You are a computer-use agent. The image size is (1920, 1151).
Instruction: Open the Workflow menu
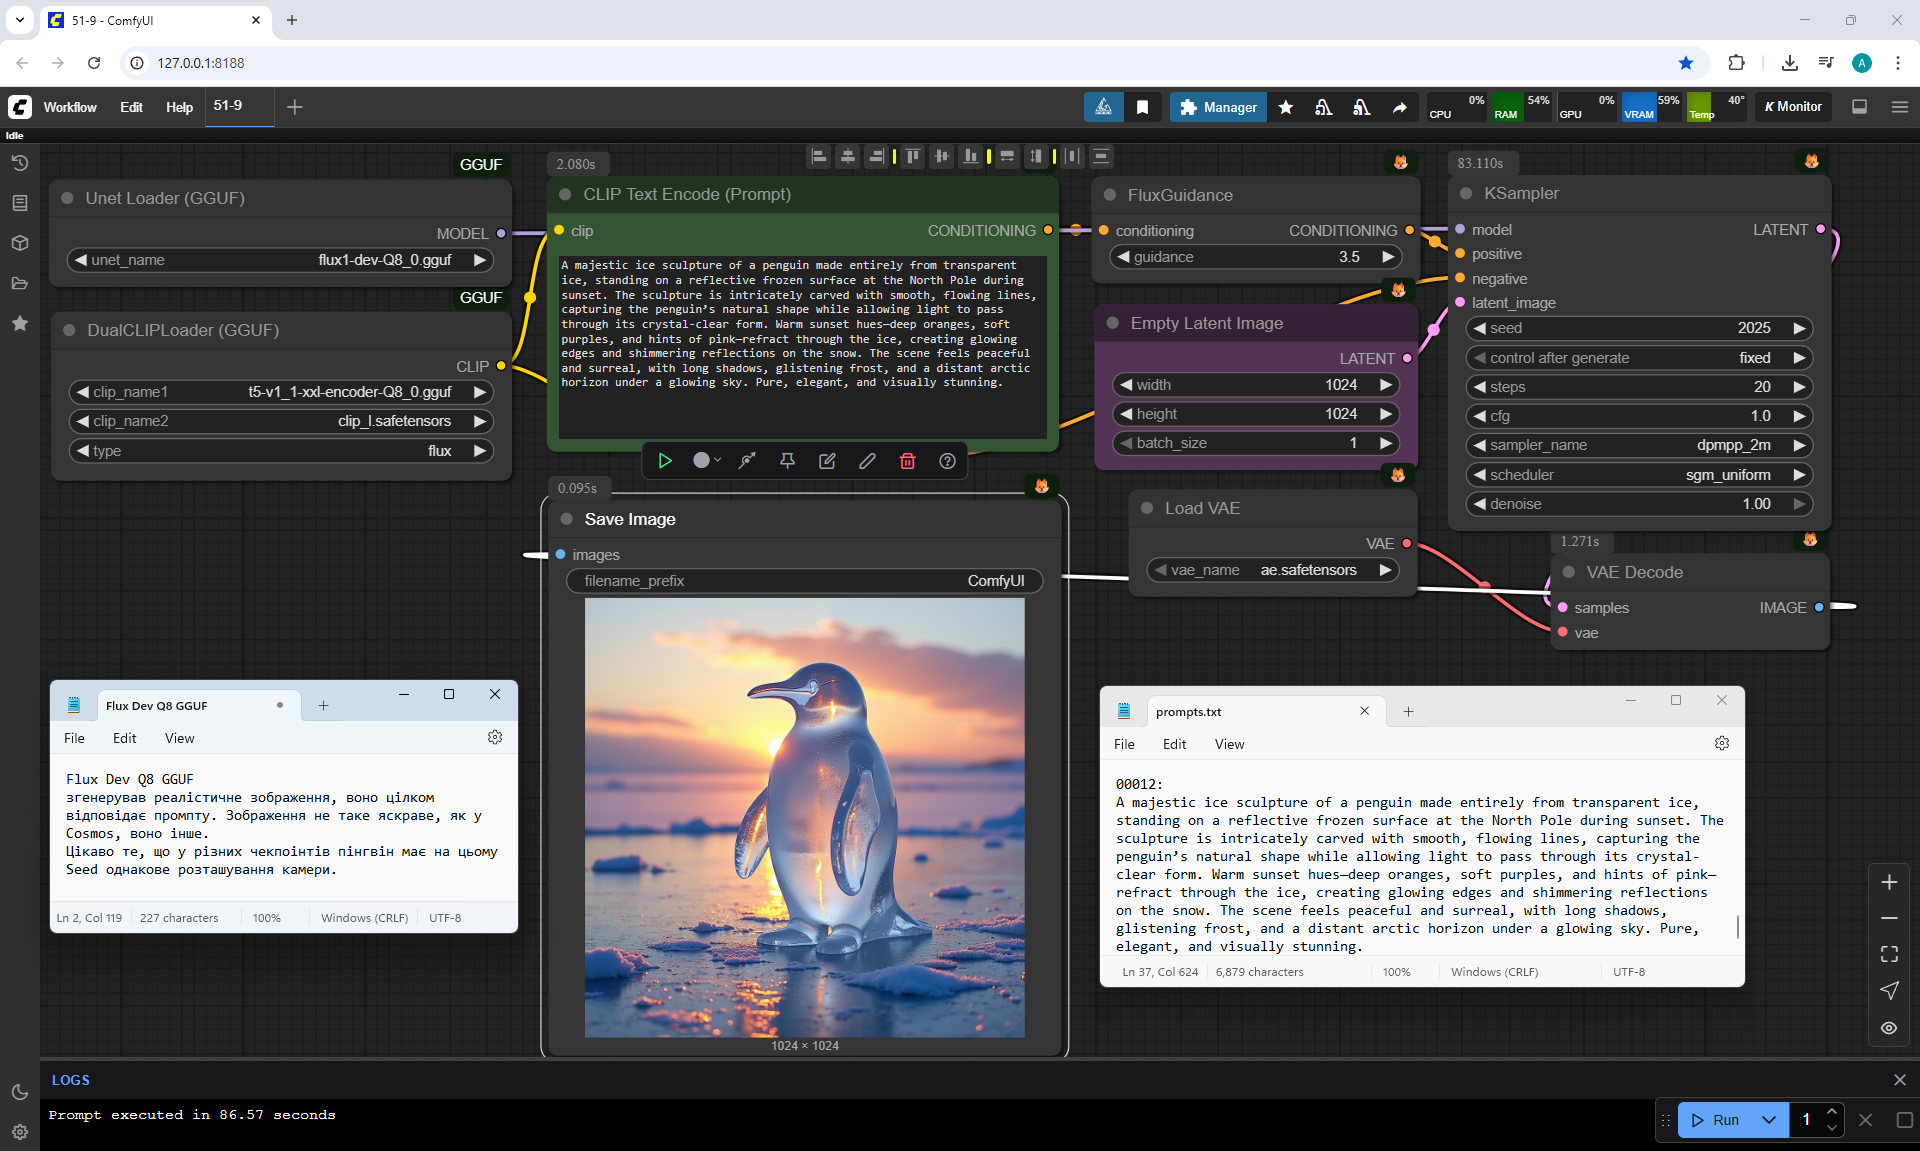point(70,107)
